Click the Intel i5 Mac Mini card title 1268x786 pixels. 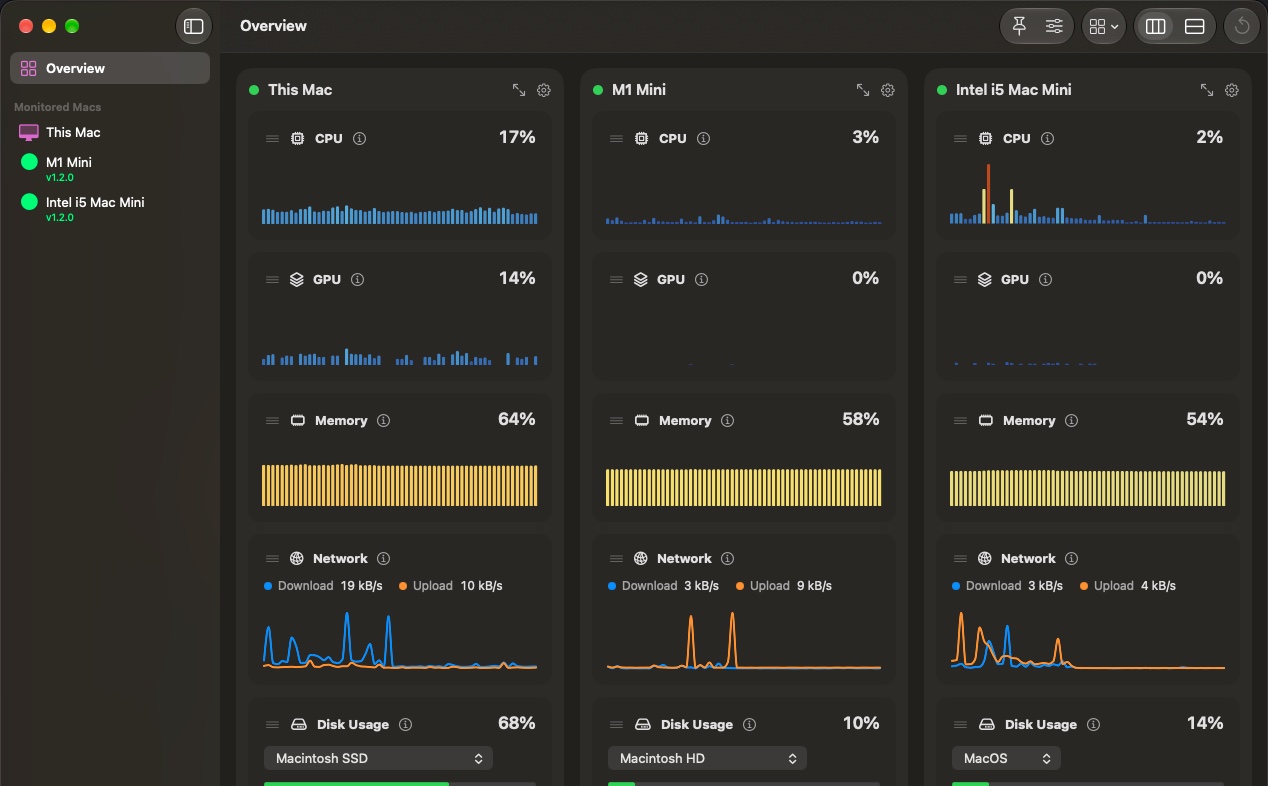pos(1014,90)
